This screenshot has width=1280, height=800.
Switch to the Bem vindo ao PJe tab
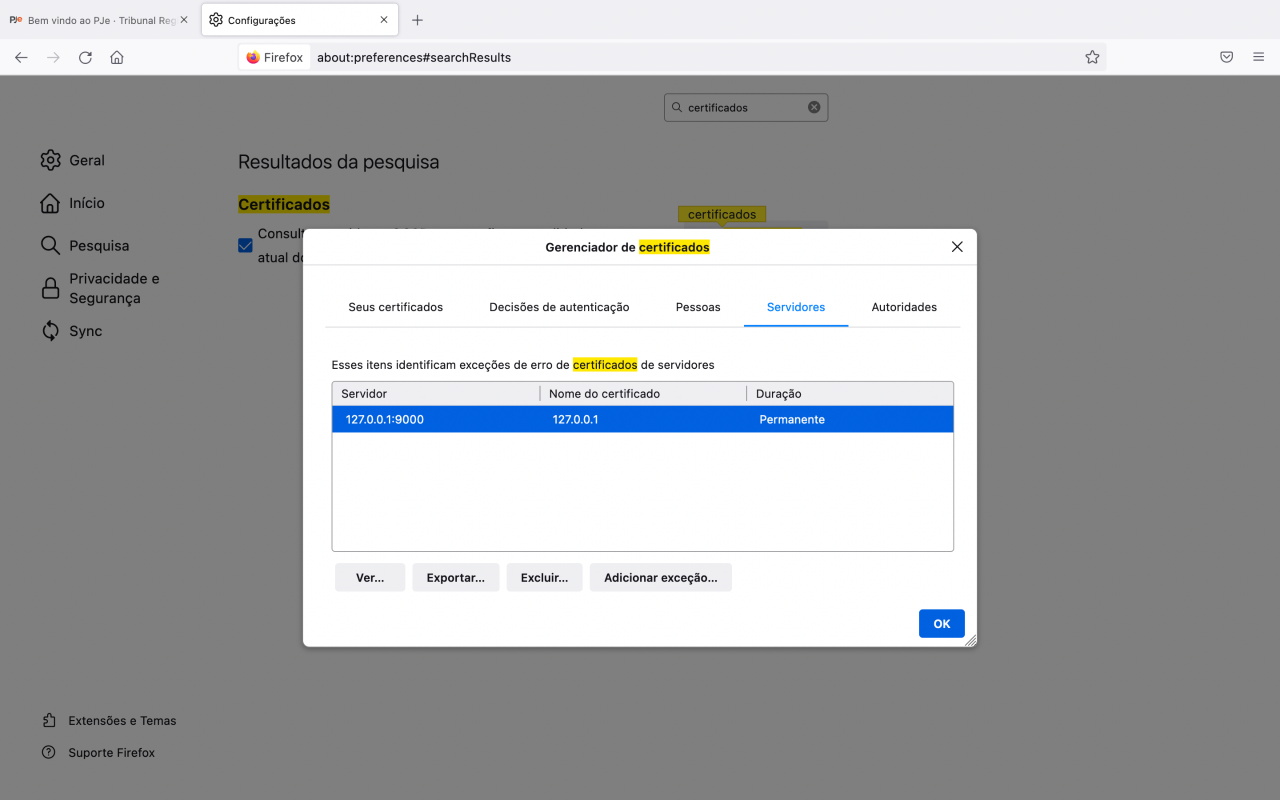[x=99, y=20]
